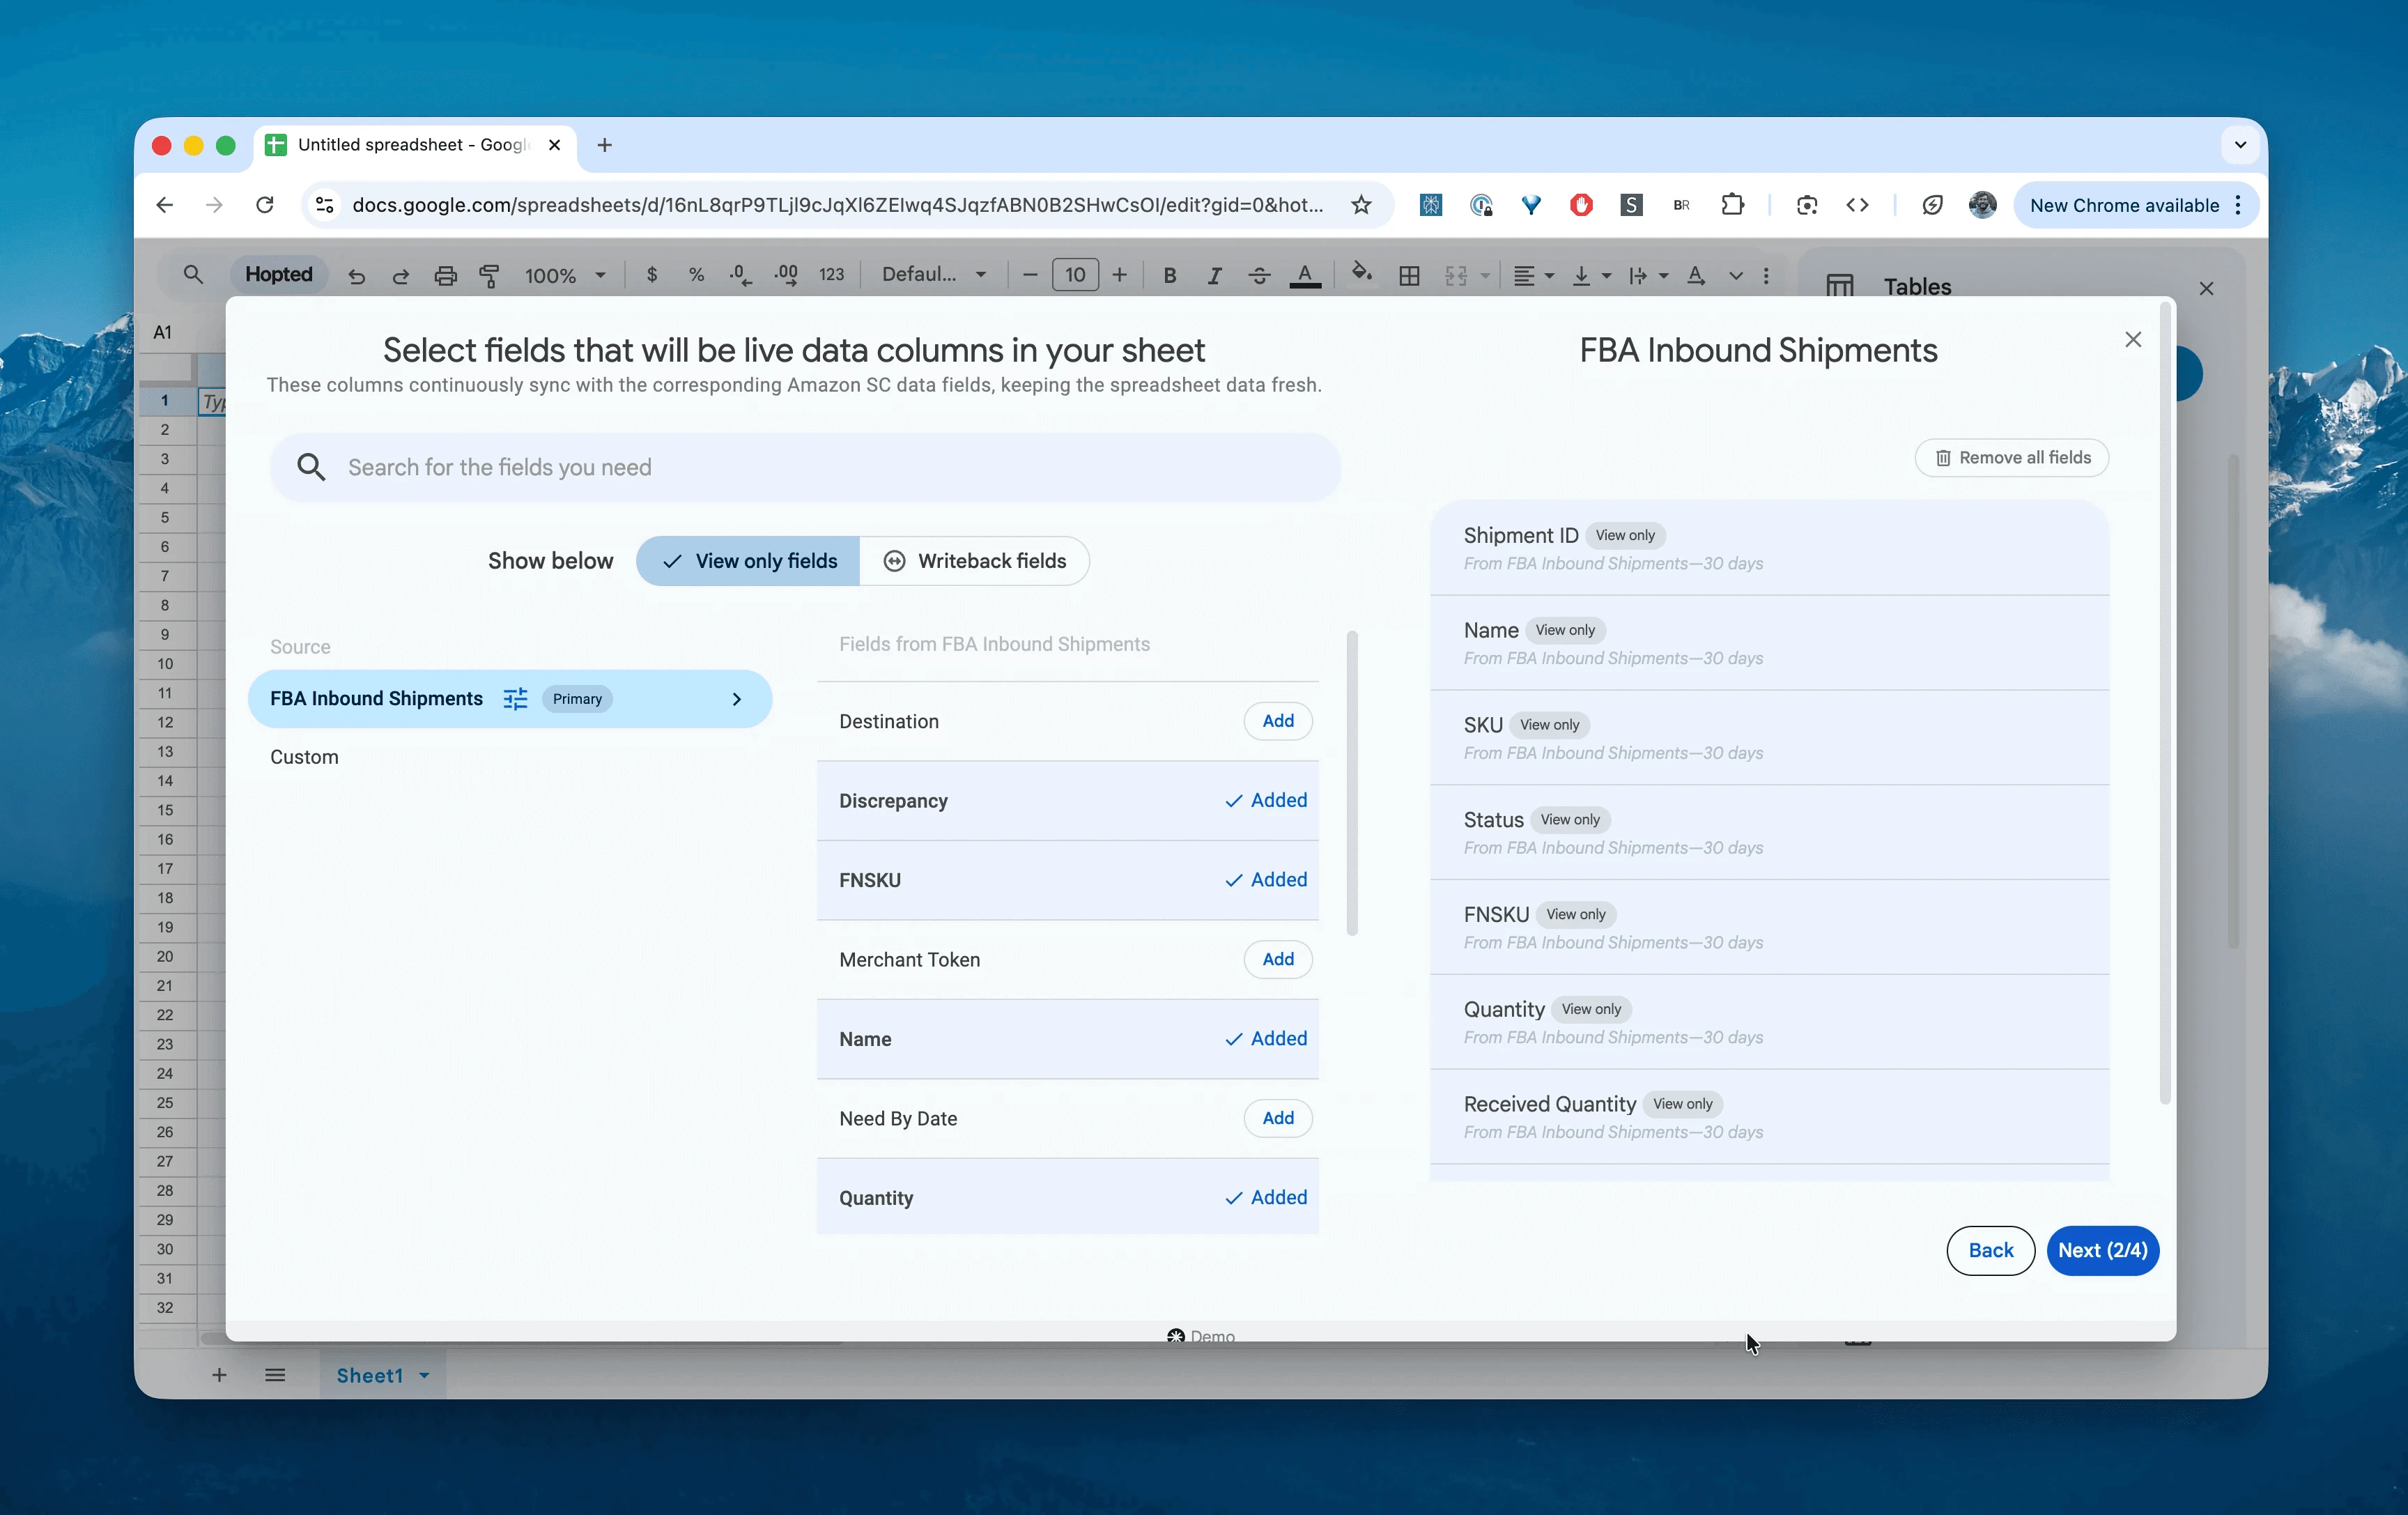Add the Merchant Token field
Image resolution: width=2408 pixels, height=1515 pixels.
1278,960
